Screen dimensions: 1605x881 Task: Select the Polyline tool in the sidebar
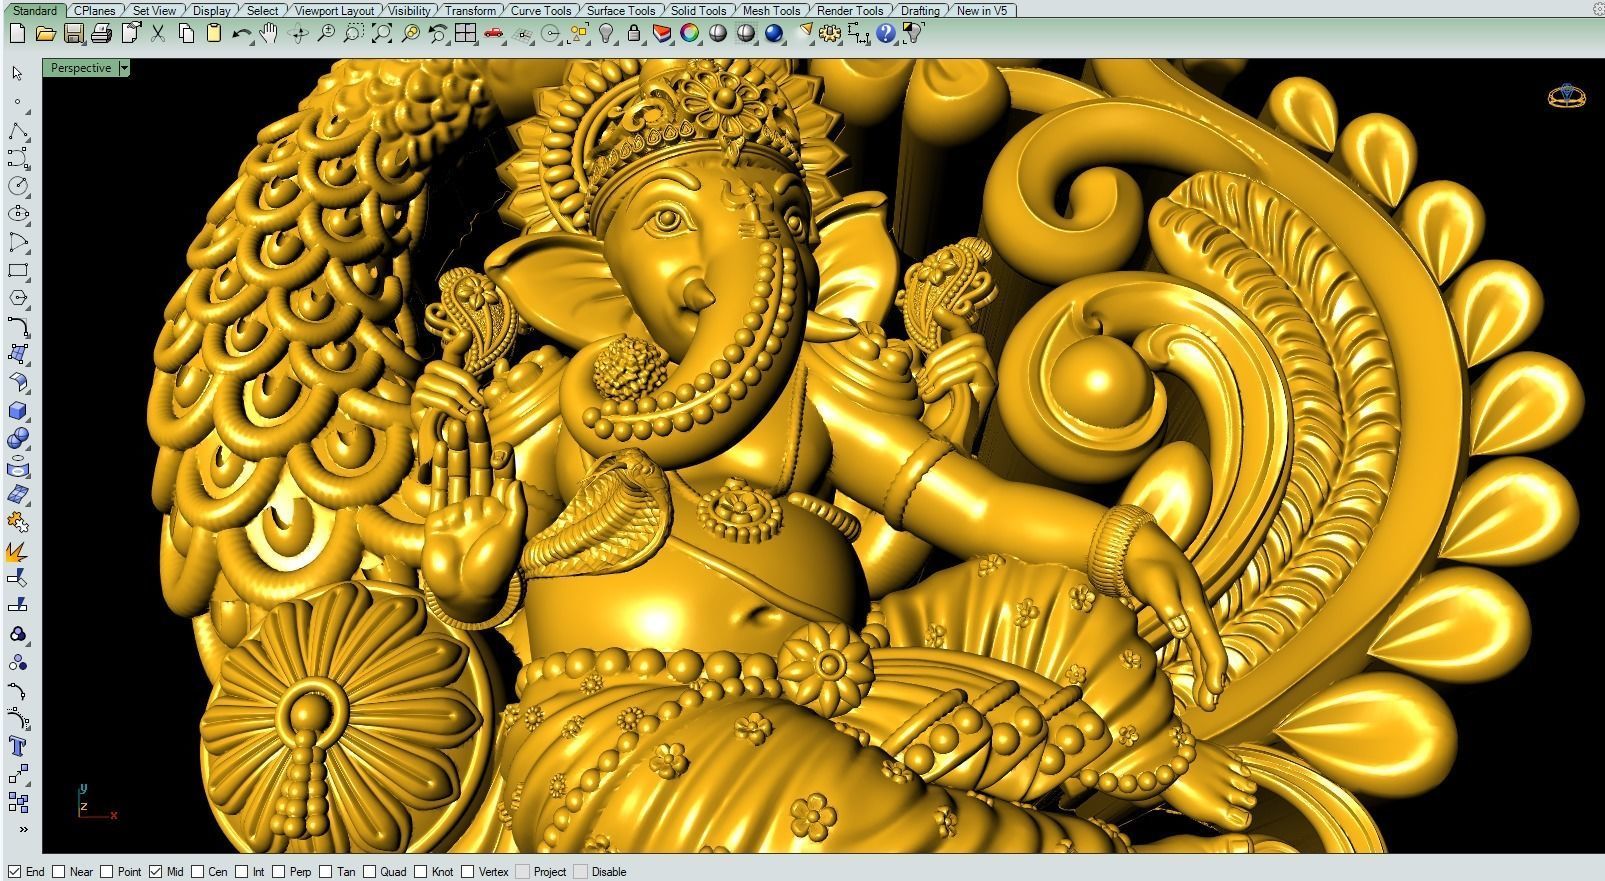(x=18, y=131)
